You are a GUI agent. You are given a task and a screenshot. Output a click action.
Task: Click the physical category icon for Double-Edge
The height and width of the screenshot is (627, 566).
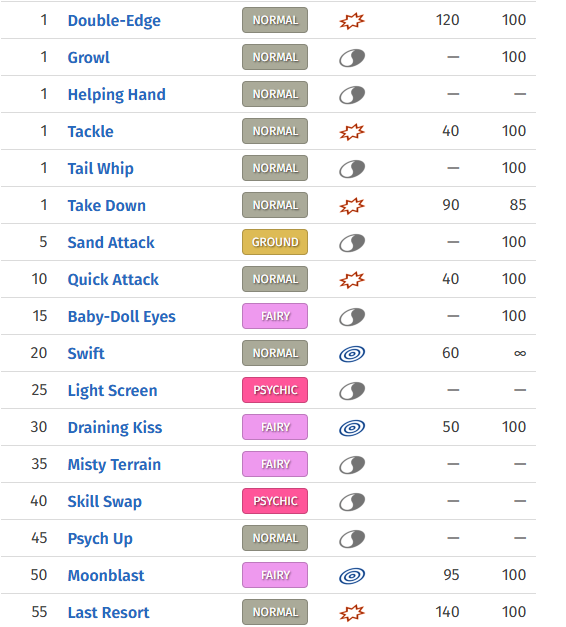[352, 20]
